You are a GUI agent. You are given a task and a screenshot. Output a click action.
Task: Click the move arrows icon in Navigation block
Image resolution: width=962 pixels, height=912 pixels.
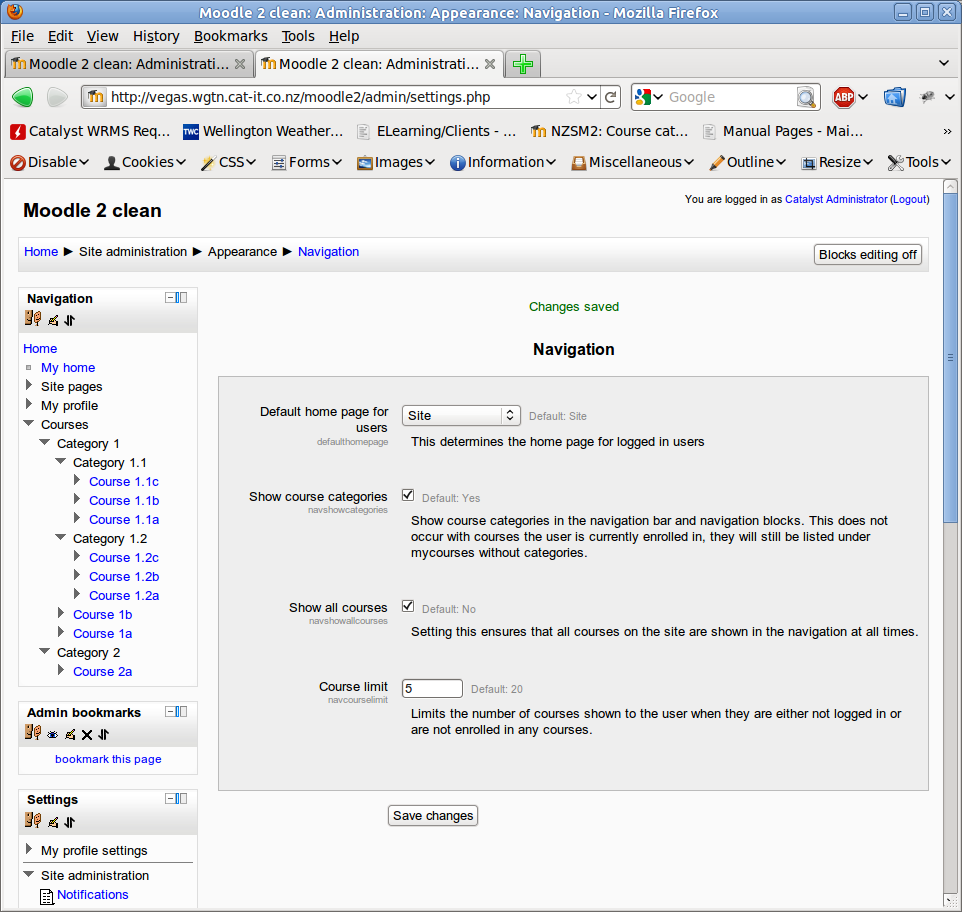pyautogui.click(x=69, y=320)
